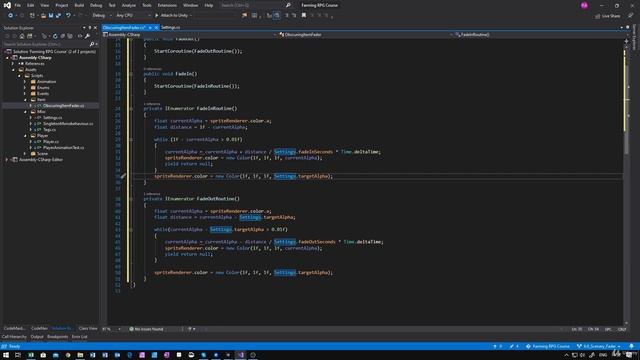This screenshot has width=640, height=360.
Task: Click the user account avatar
Action: [584, 5]
